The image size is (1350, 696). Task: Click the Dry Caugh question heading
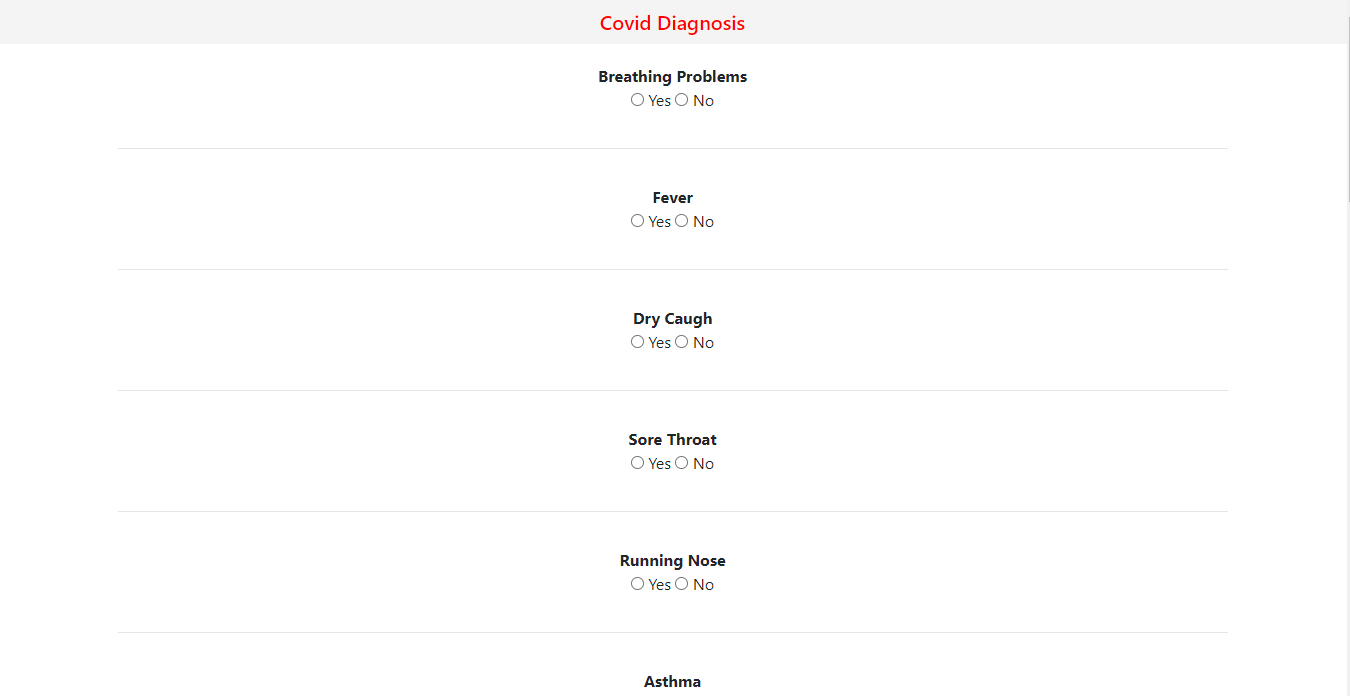(x=672, y=319)
